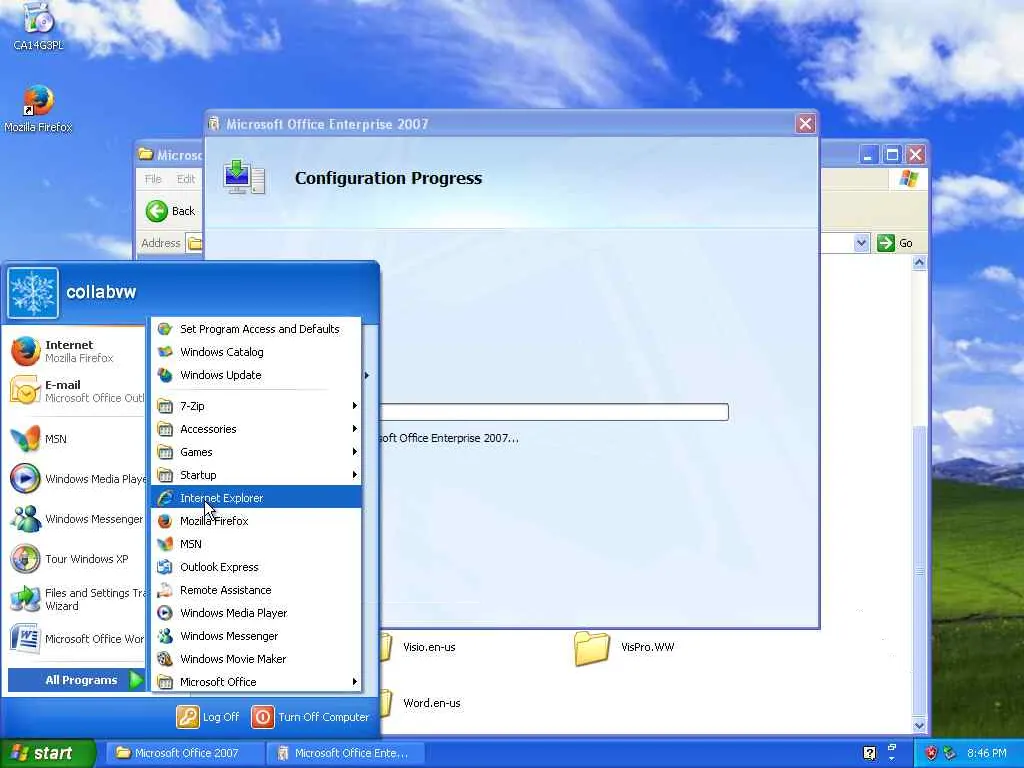Expand the Microsoft Office program group
This screenshot has height=768, width=1024.
(x=256, y=681)
